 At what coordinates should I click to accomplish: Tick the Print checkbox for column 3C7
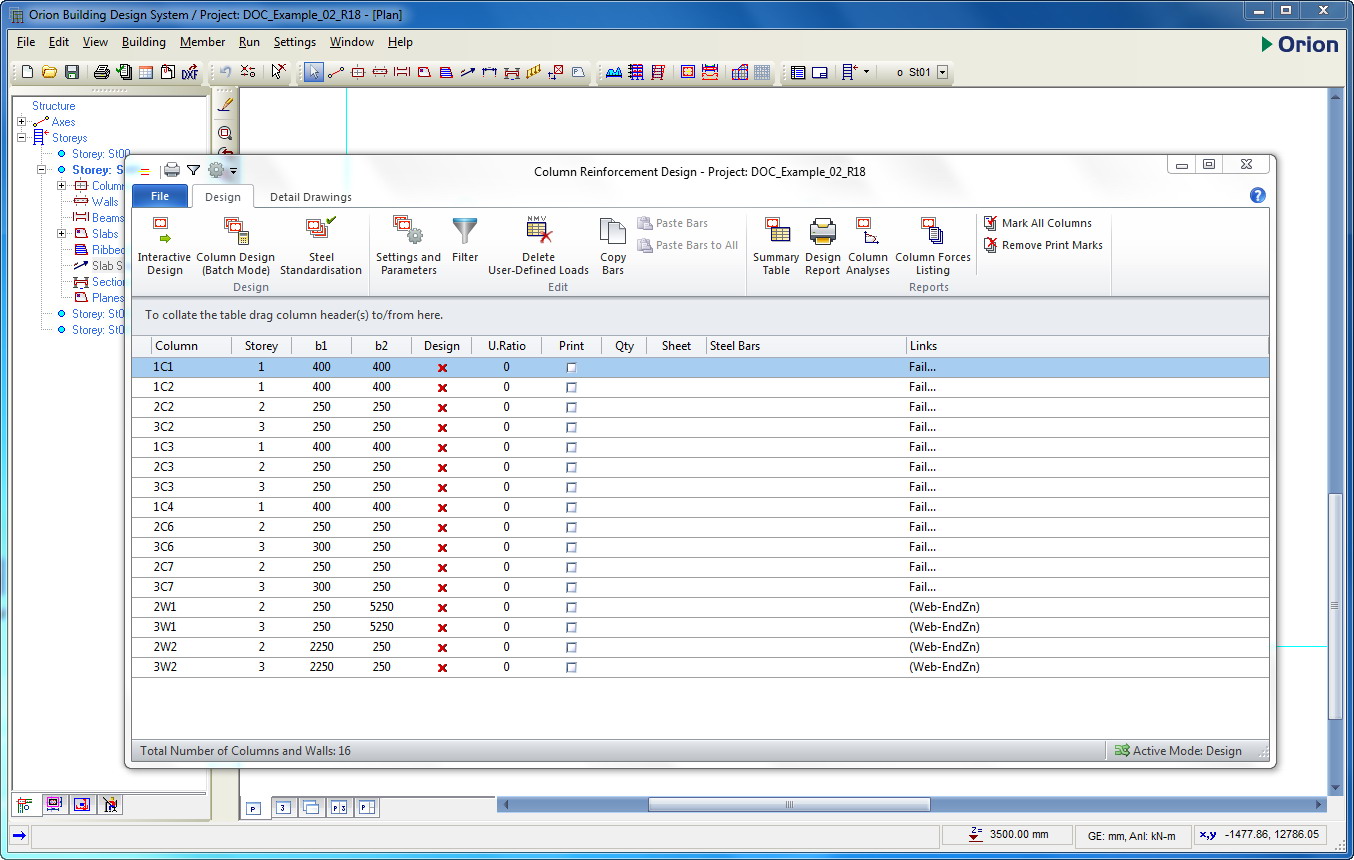click(x=571, y=588)
